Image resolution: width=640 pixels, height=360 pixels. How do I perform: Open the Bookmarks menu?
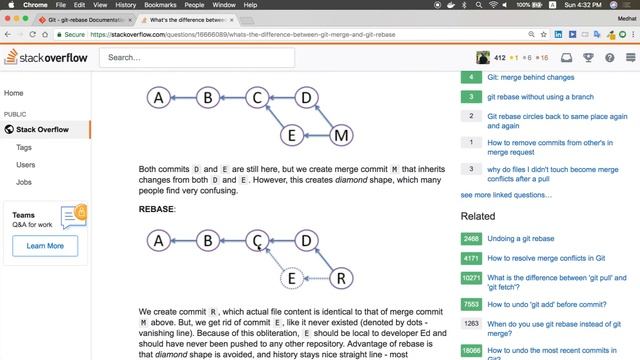point(160,5)
